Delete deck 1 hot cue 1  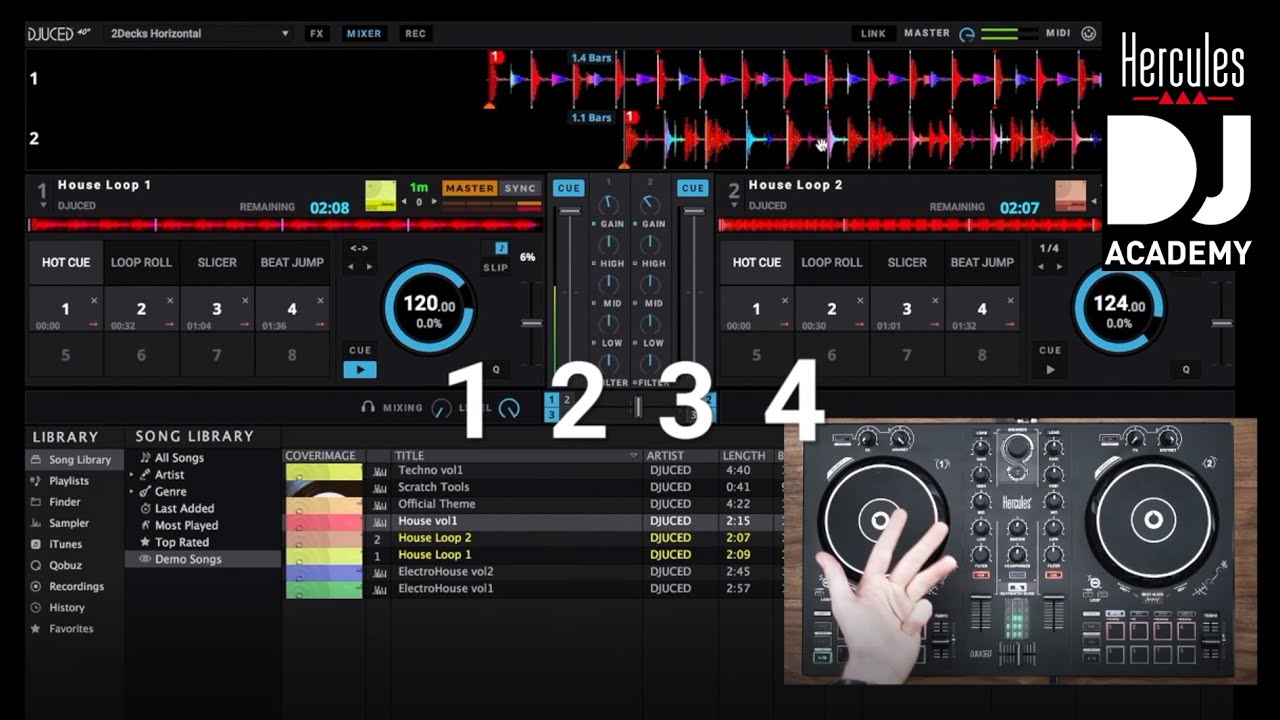[95, 300]
